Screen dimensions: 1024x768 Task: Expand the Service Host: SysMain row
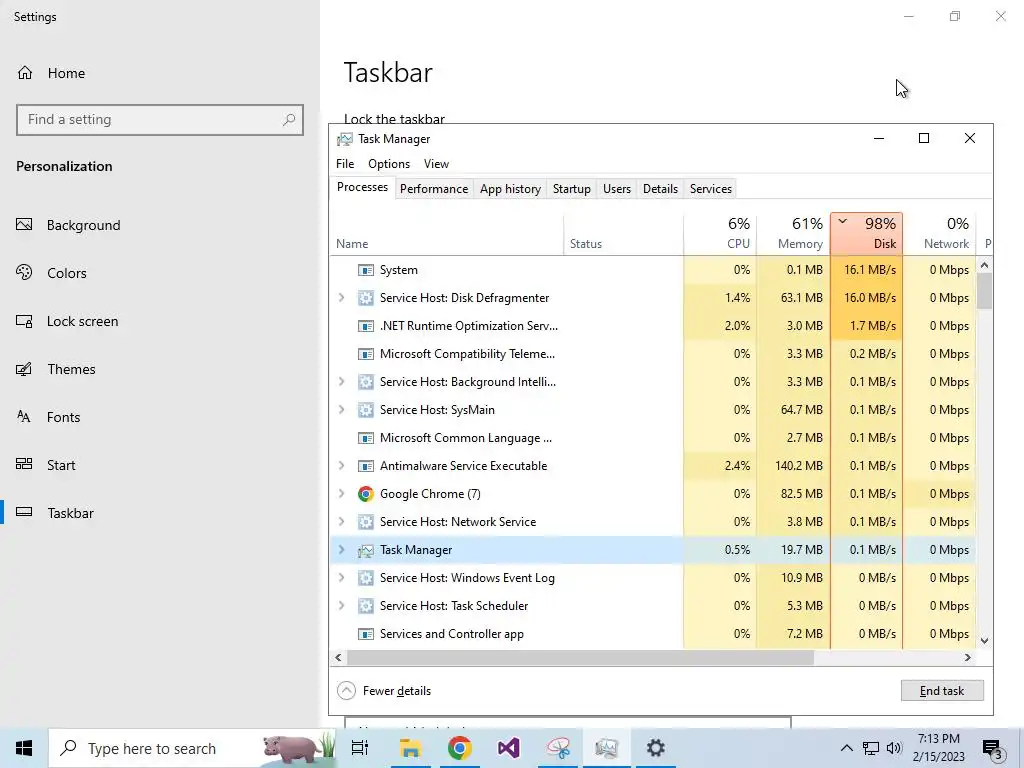click(x=342, y=409)
